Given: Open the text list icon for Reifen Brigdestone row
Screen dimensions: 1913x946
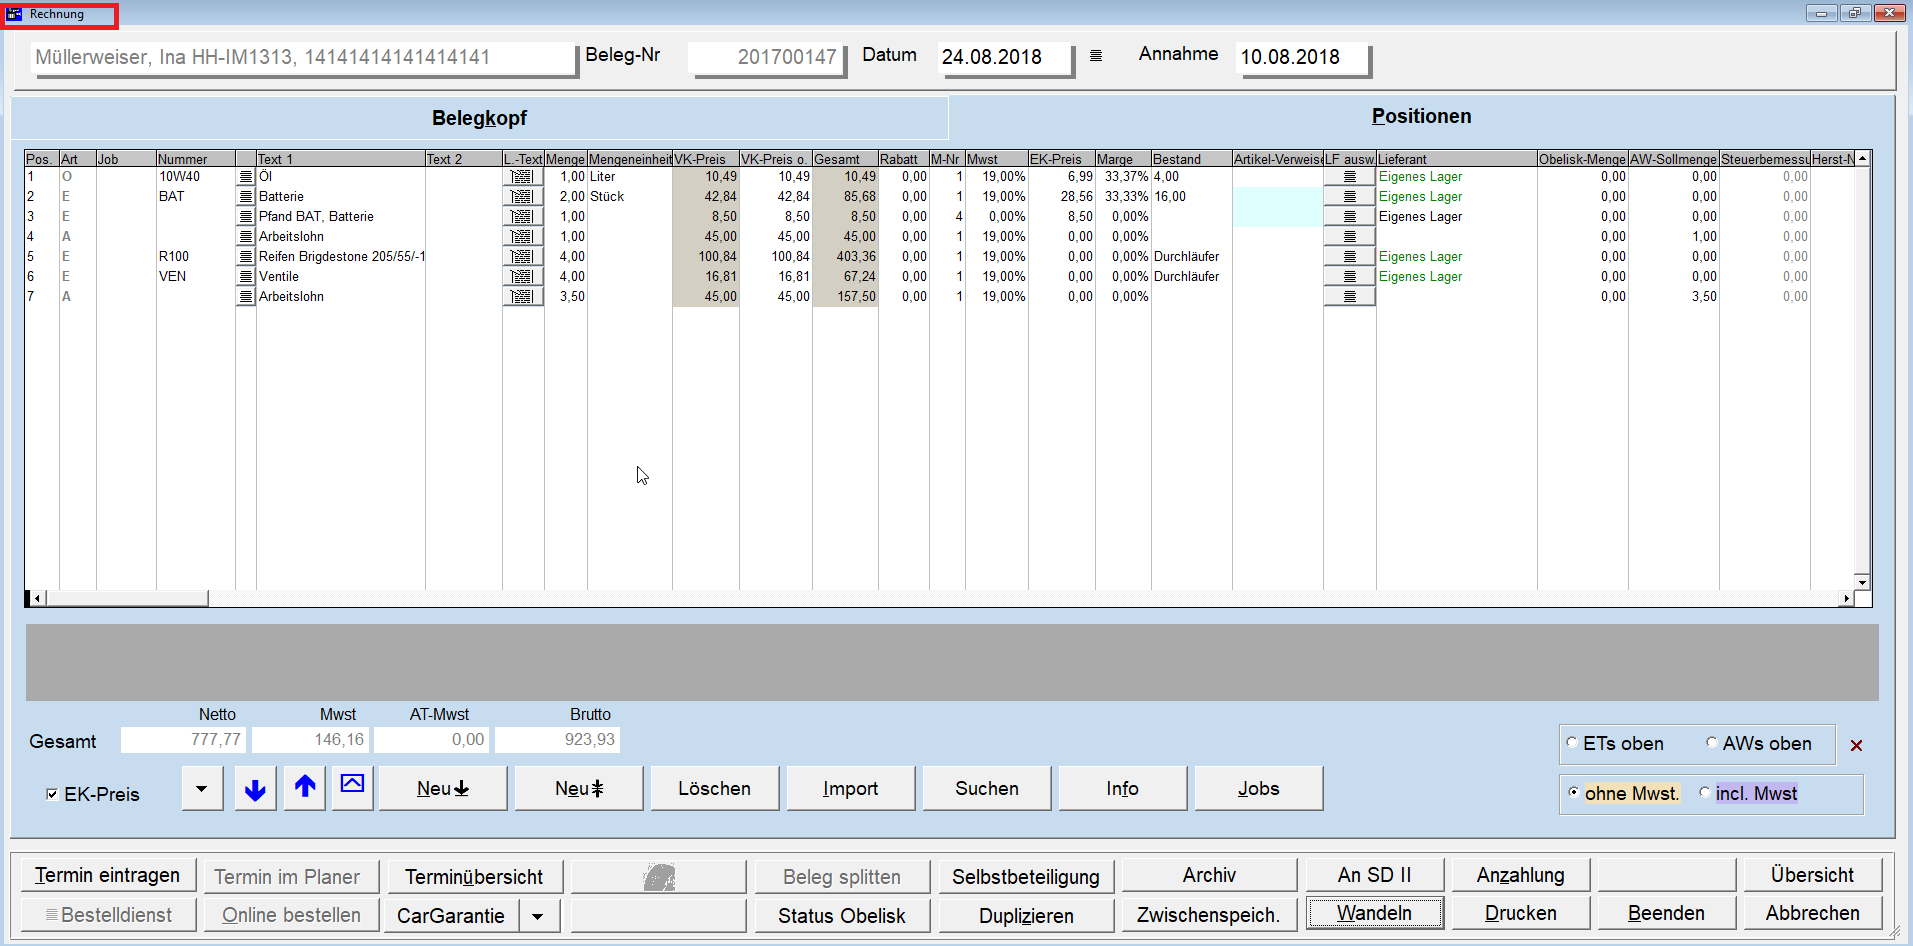Looking at the screenshot, I should pos(246,257).
